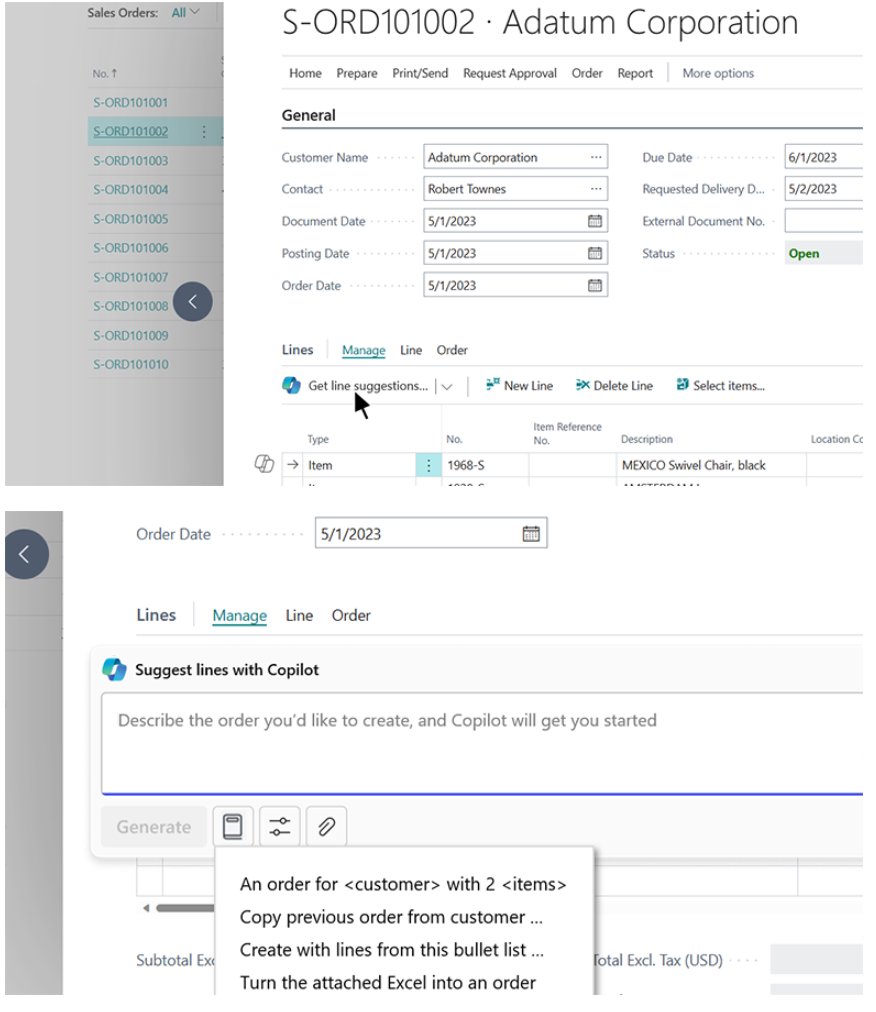The height and width of the screenshot is (1012, 876).
Task: Choose 'Create with lines from this bullet list'
Action: point(392,949)
